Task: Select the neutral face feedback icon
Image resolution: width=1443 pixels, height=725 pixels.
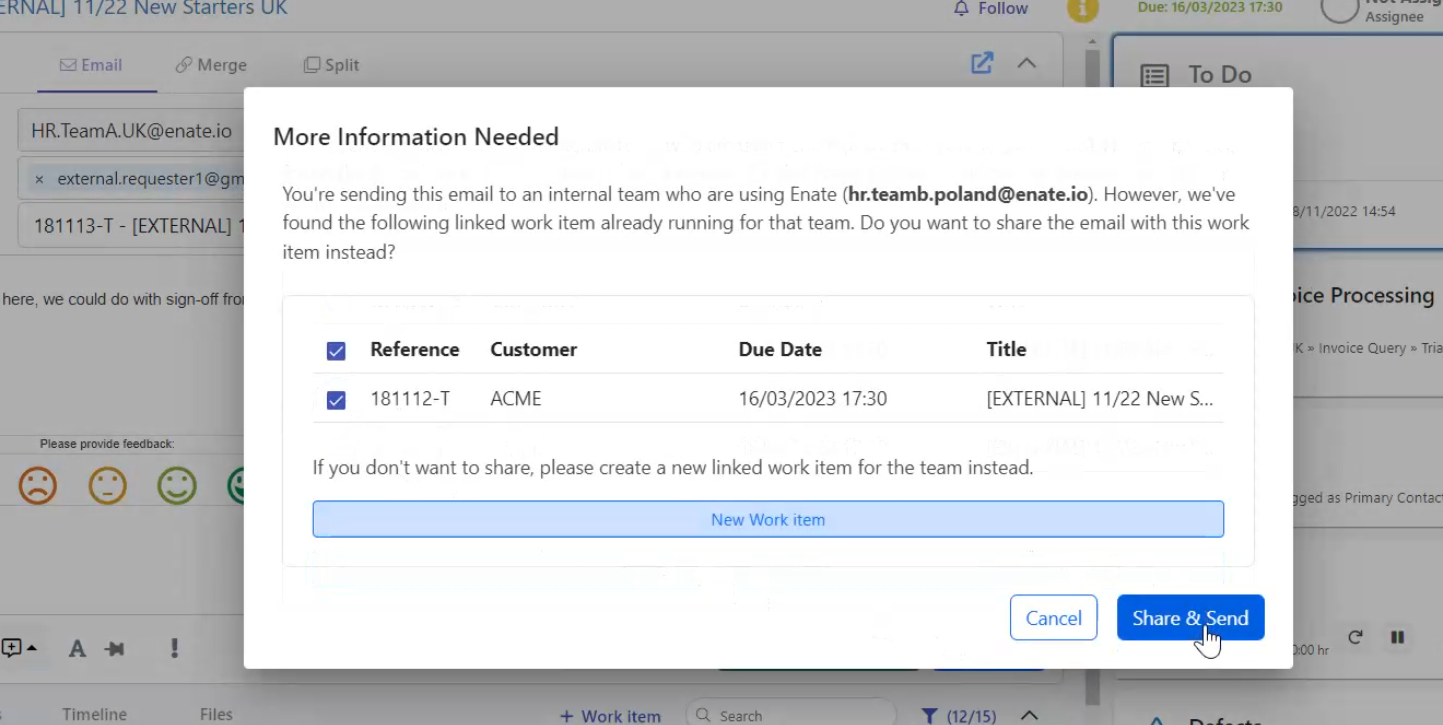Action: [107, 486]
